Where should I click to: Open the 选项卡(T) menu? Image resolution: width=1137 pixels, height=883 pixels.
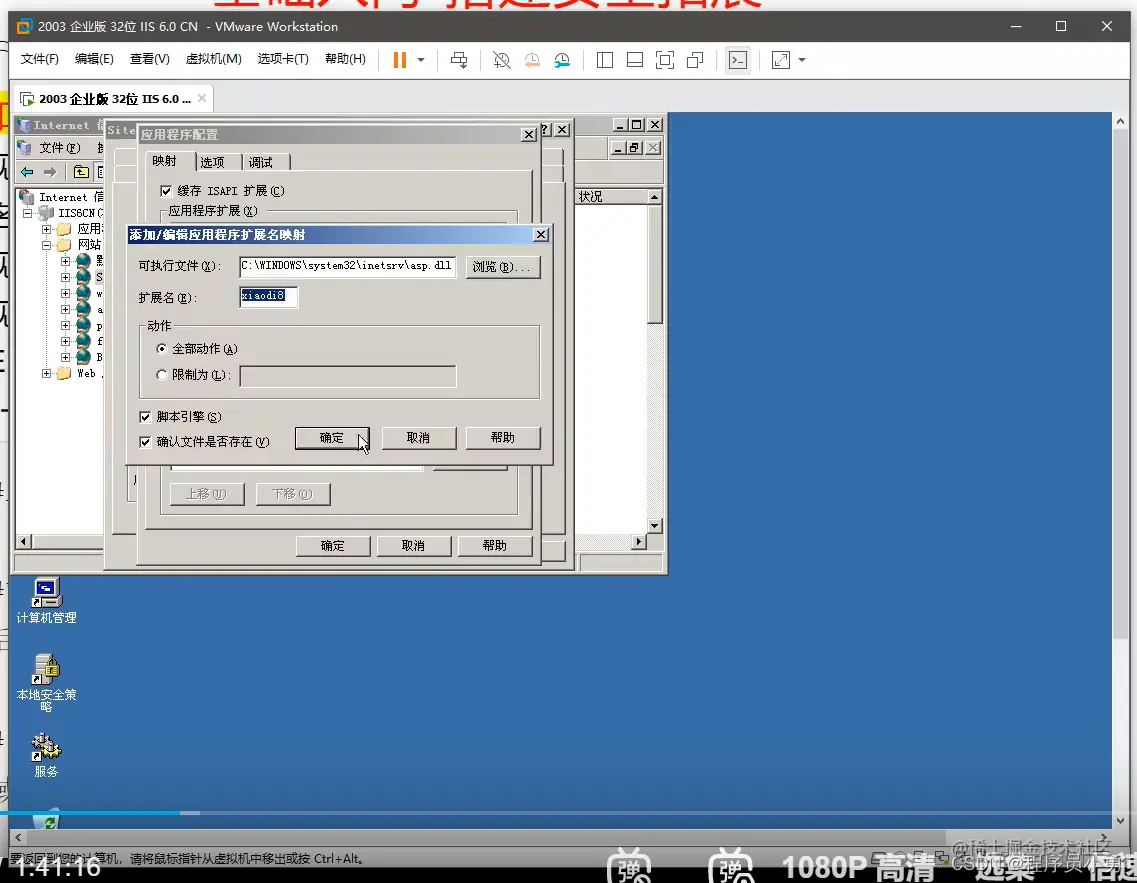(x=283, y=59)
